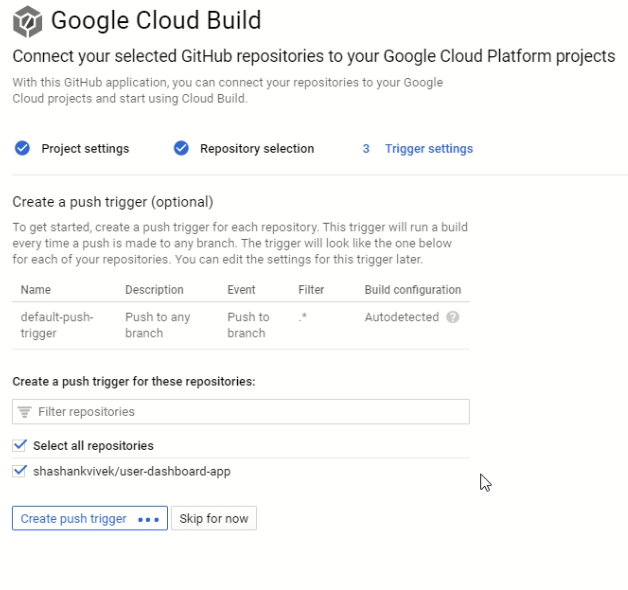Select the Trigger settings step

(x=429, y=149)
